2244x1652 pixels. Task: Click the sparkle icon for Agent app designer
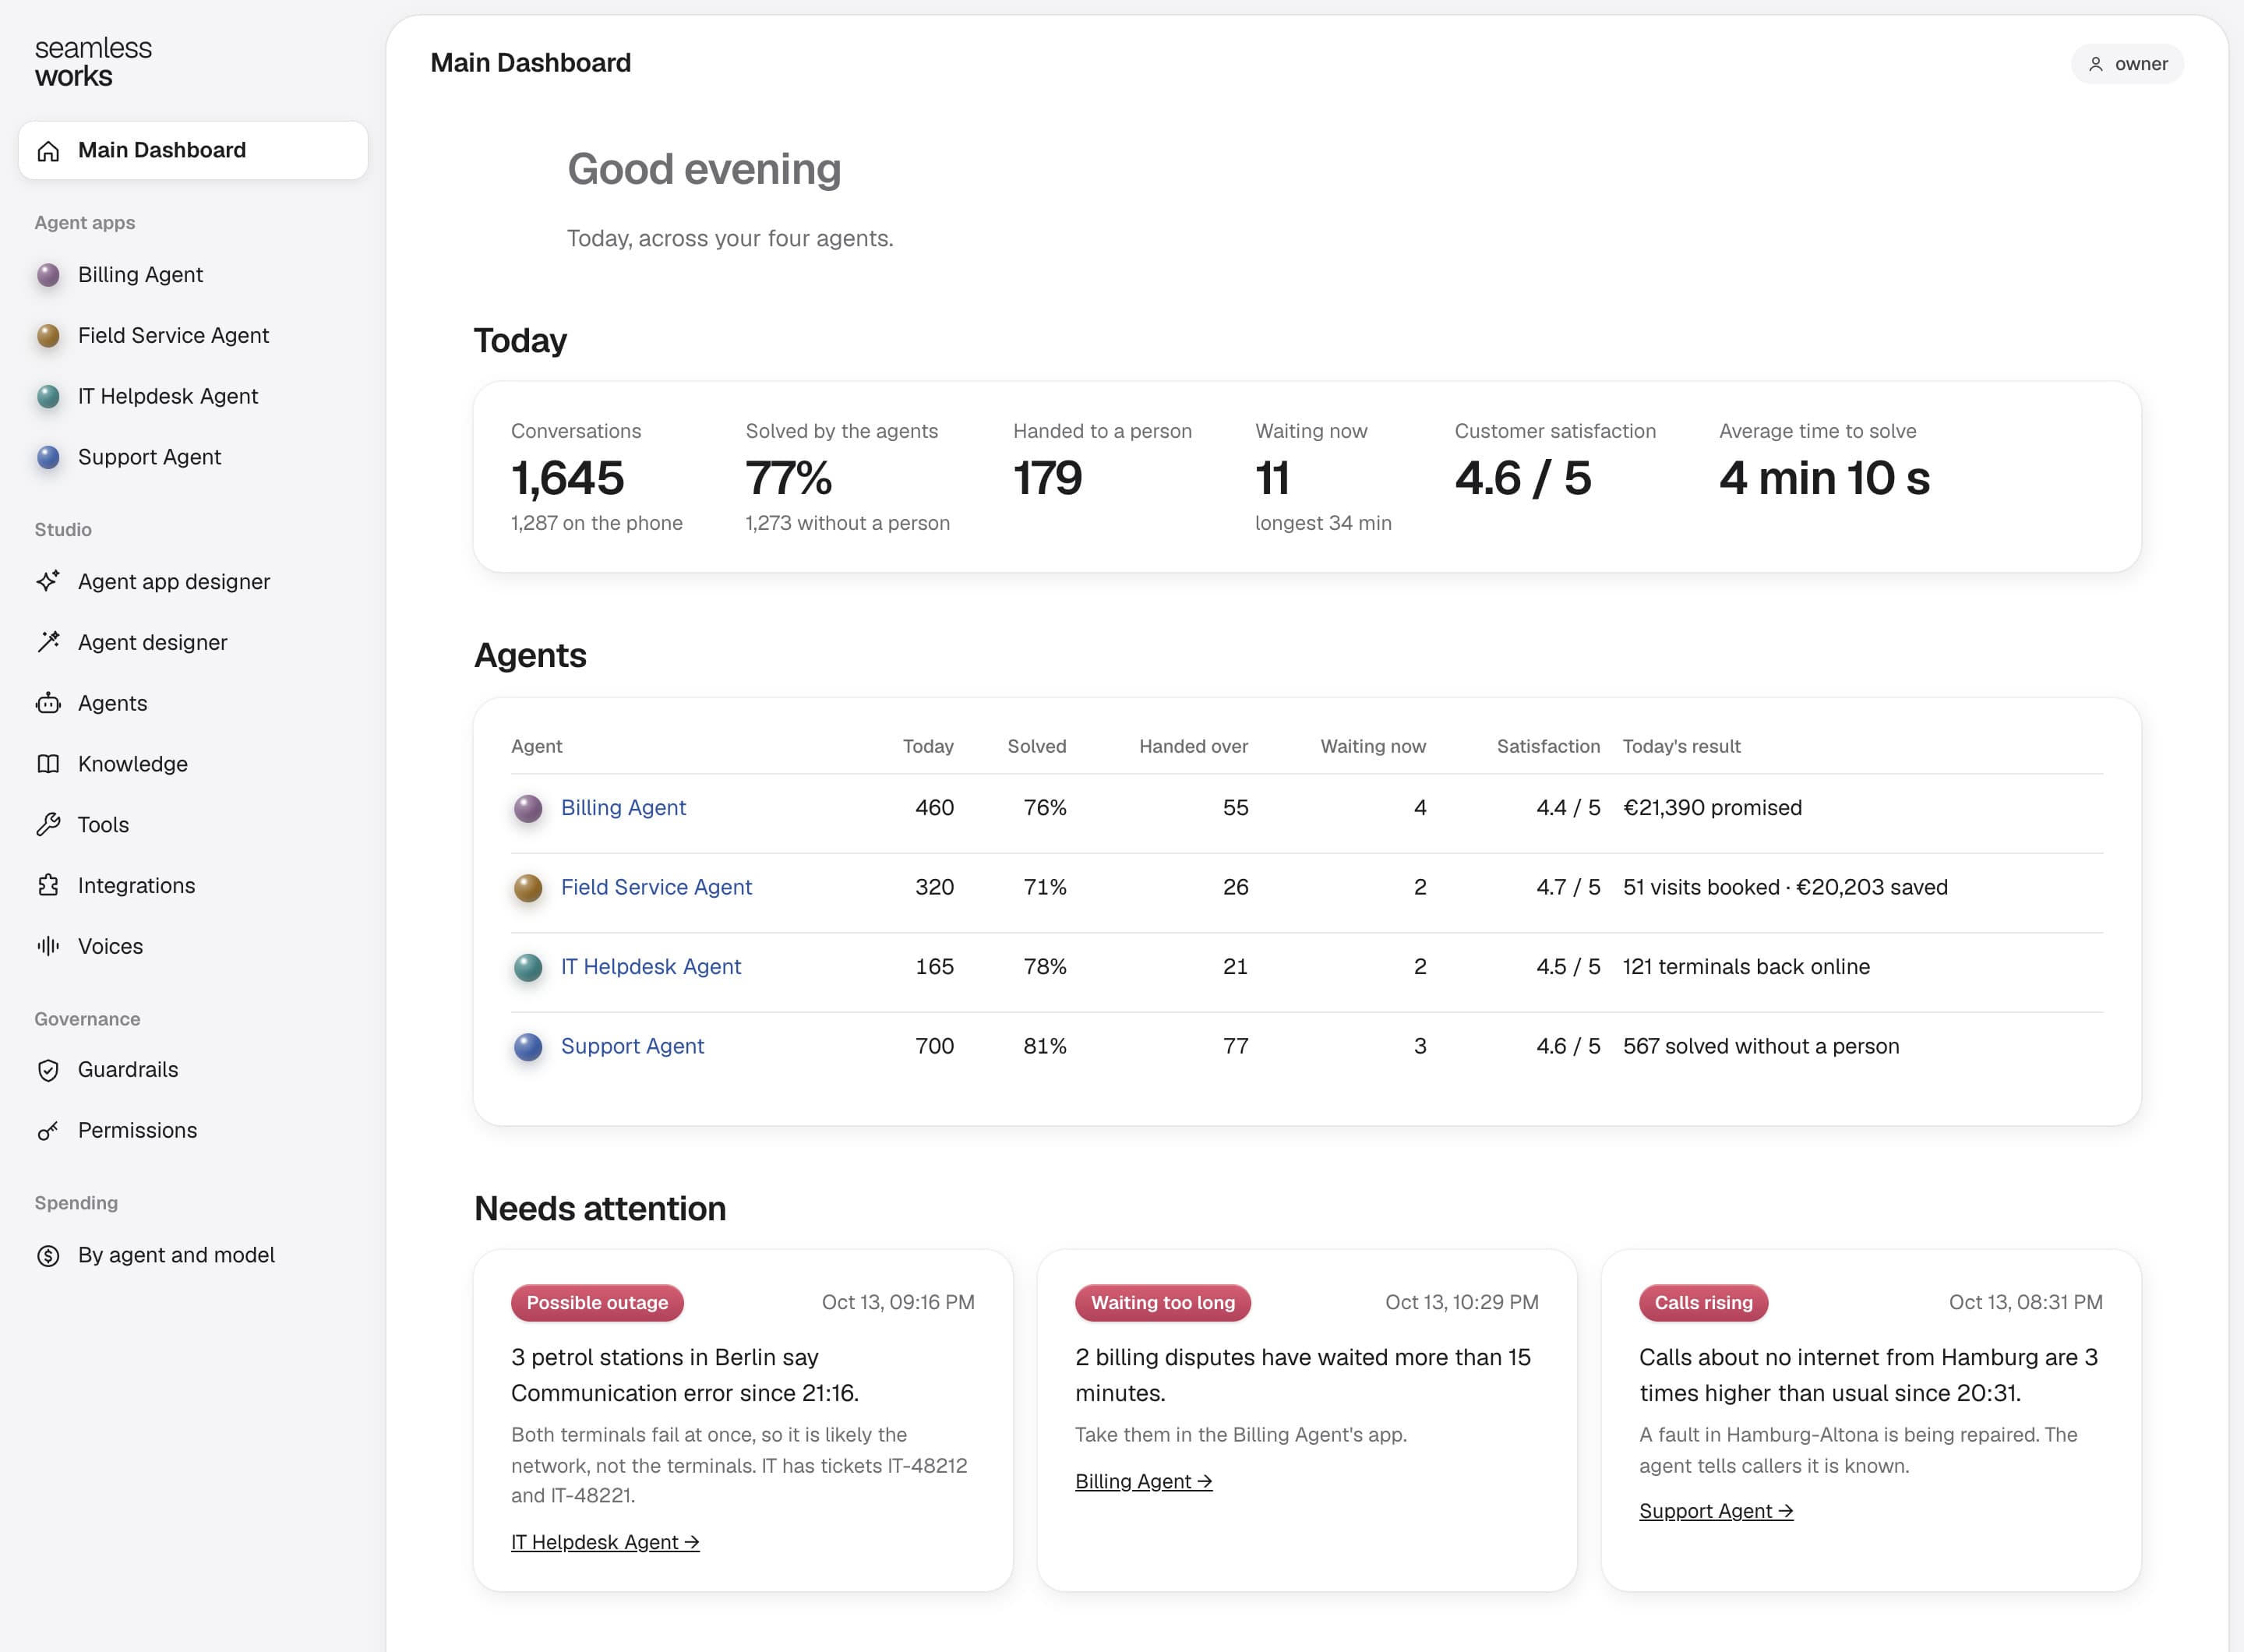tap(48, 581)
